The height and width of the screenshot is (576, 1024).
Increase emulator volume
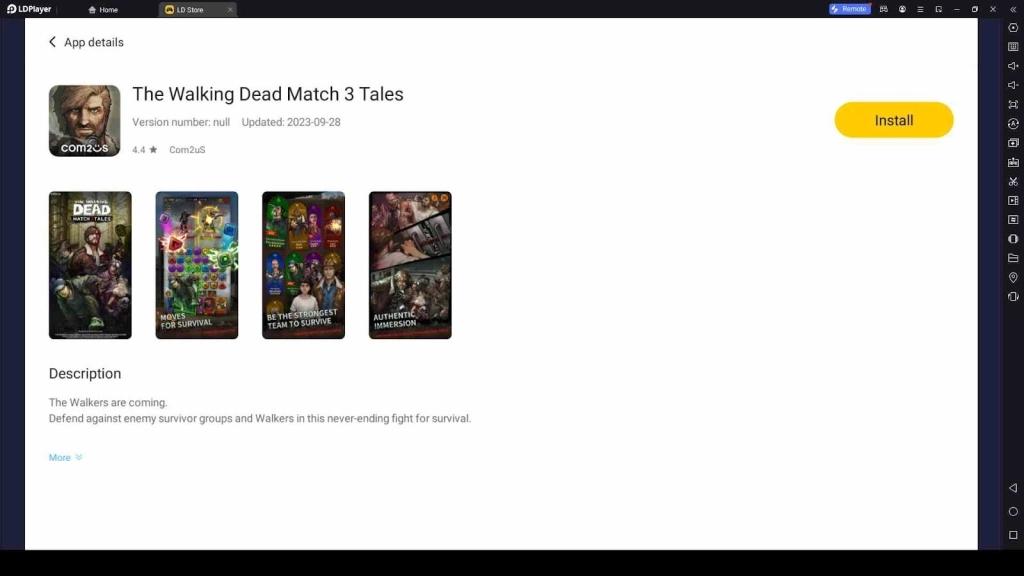[1013, 65]
